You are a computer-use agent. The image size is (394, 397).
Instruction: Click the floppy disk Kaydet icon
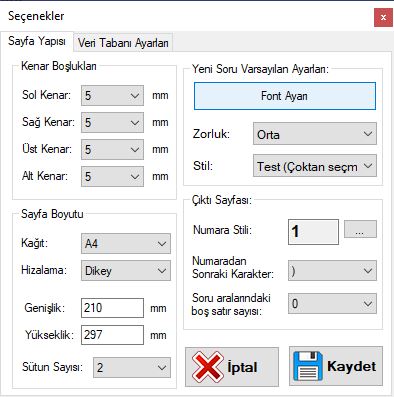[308, 366]
